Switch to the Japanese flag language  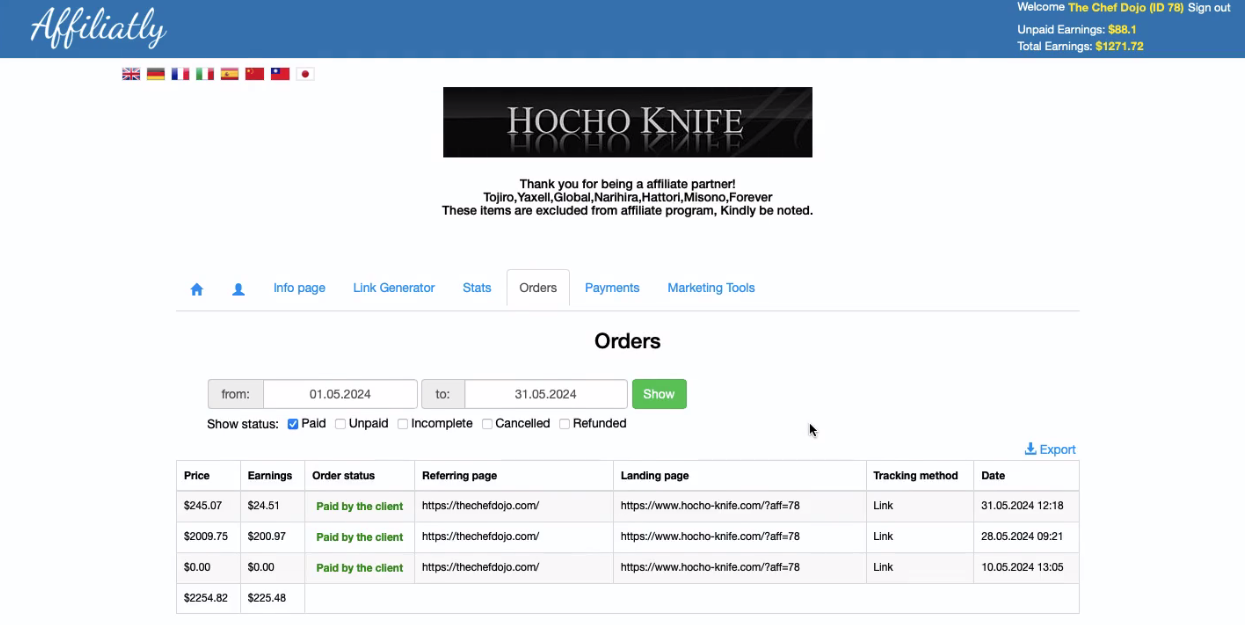tap(305, 74)
